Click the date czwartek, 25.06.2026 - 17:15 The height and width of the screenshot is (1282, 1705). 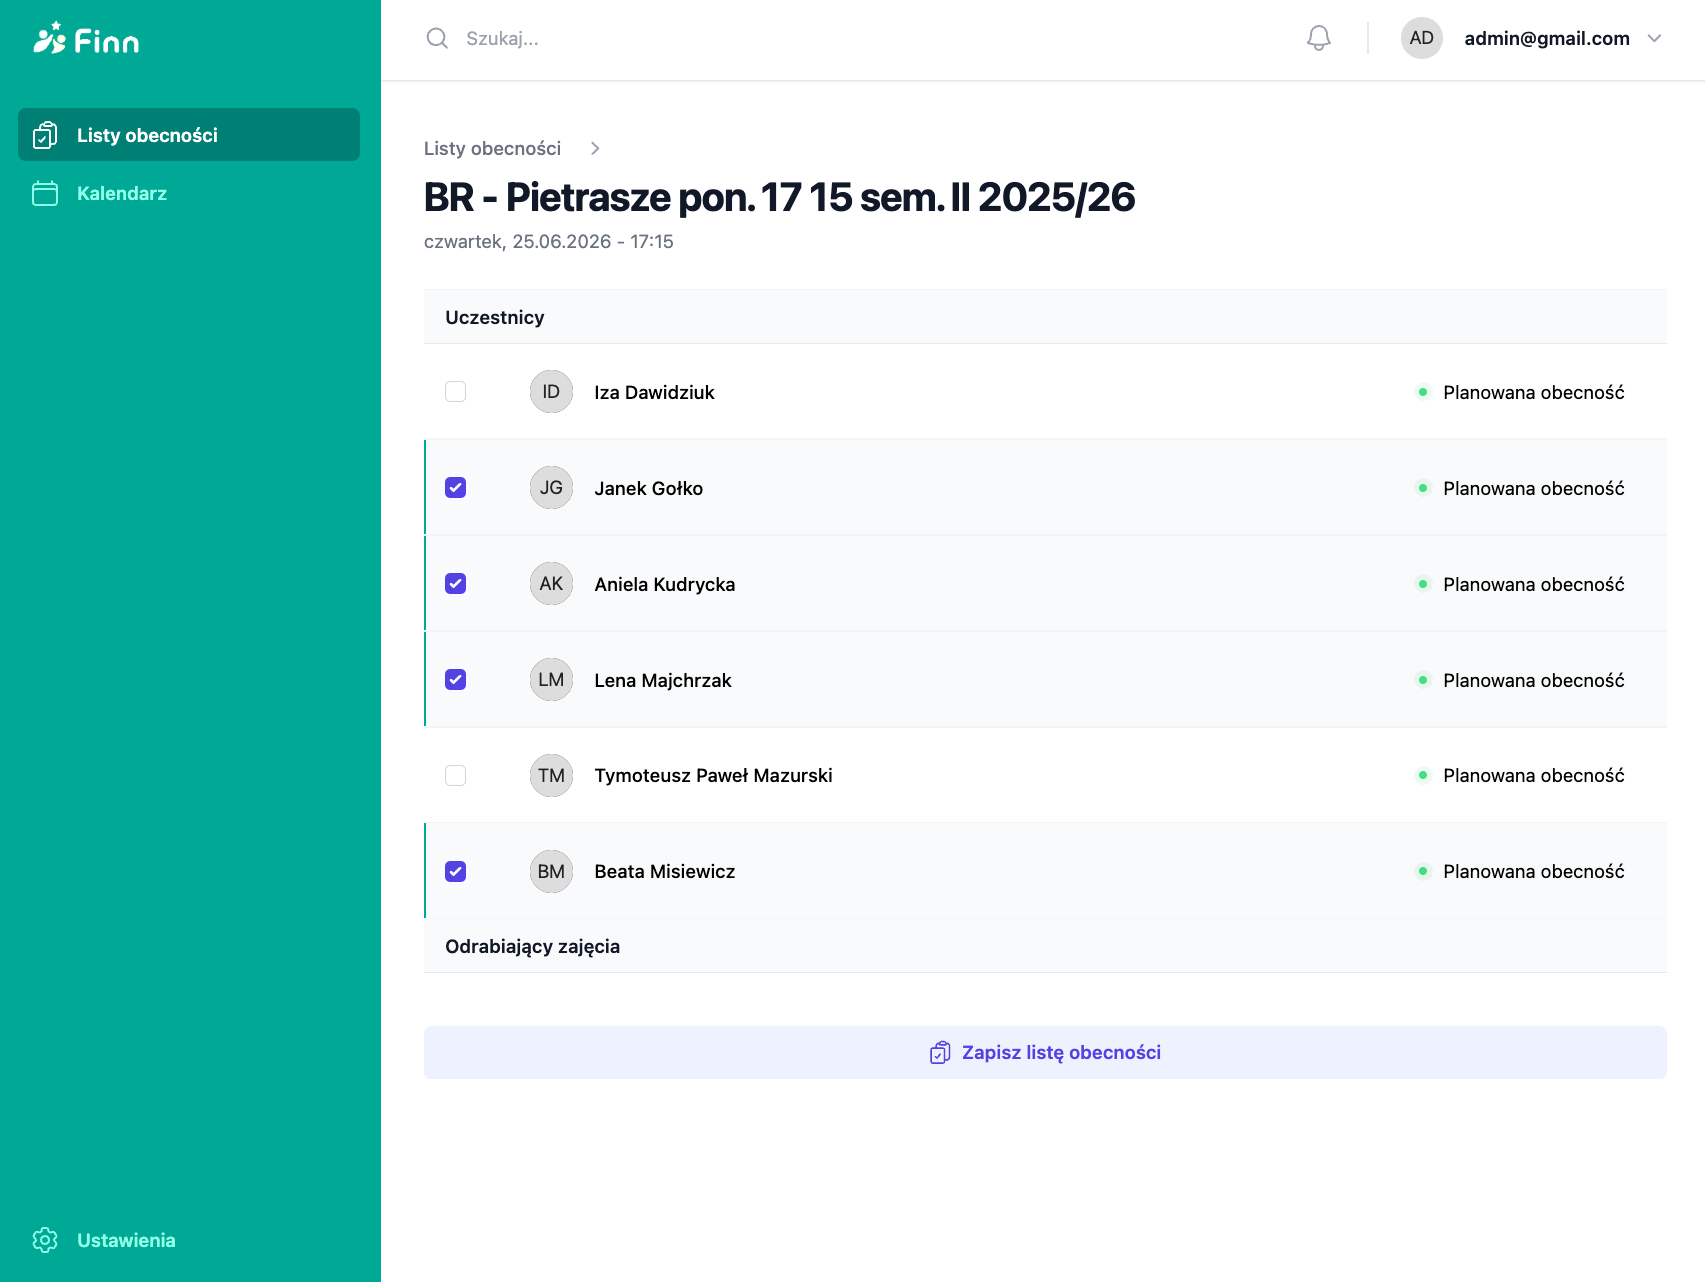548,241
